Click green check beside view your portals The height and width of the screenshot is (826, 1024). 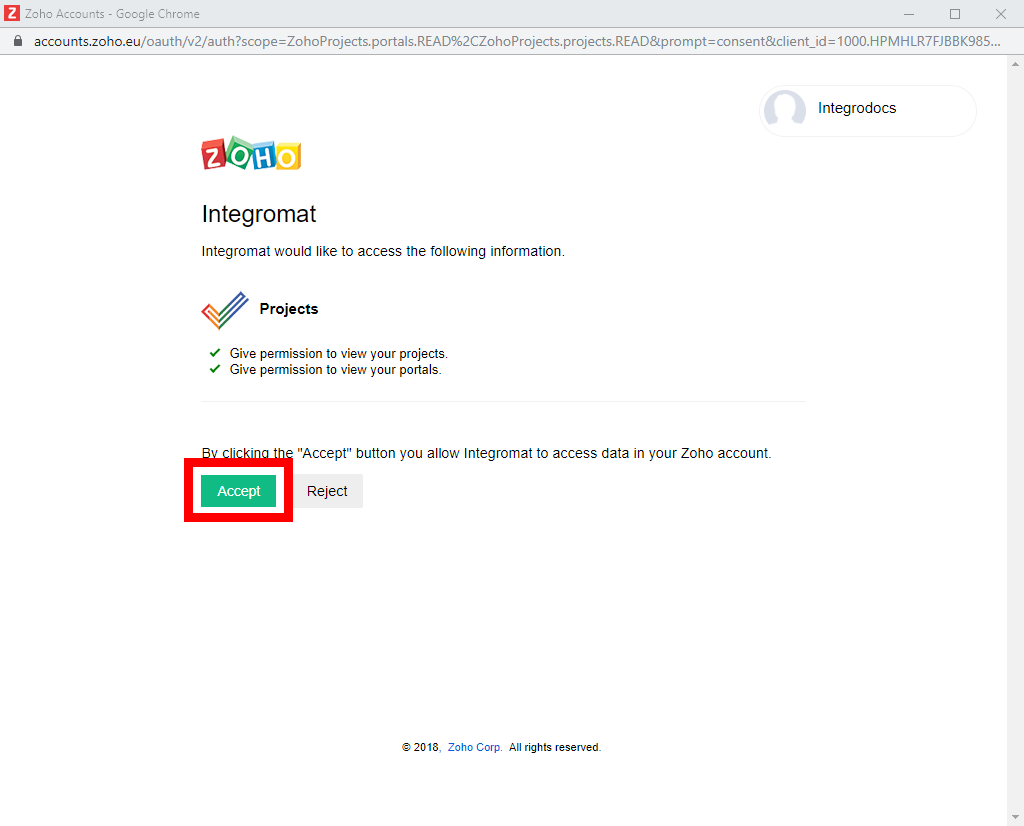[215, 370]
